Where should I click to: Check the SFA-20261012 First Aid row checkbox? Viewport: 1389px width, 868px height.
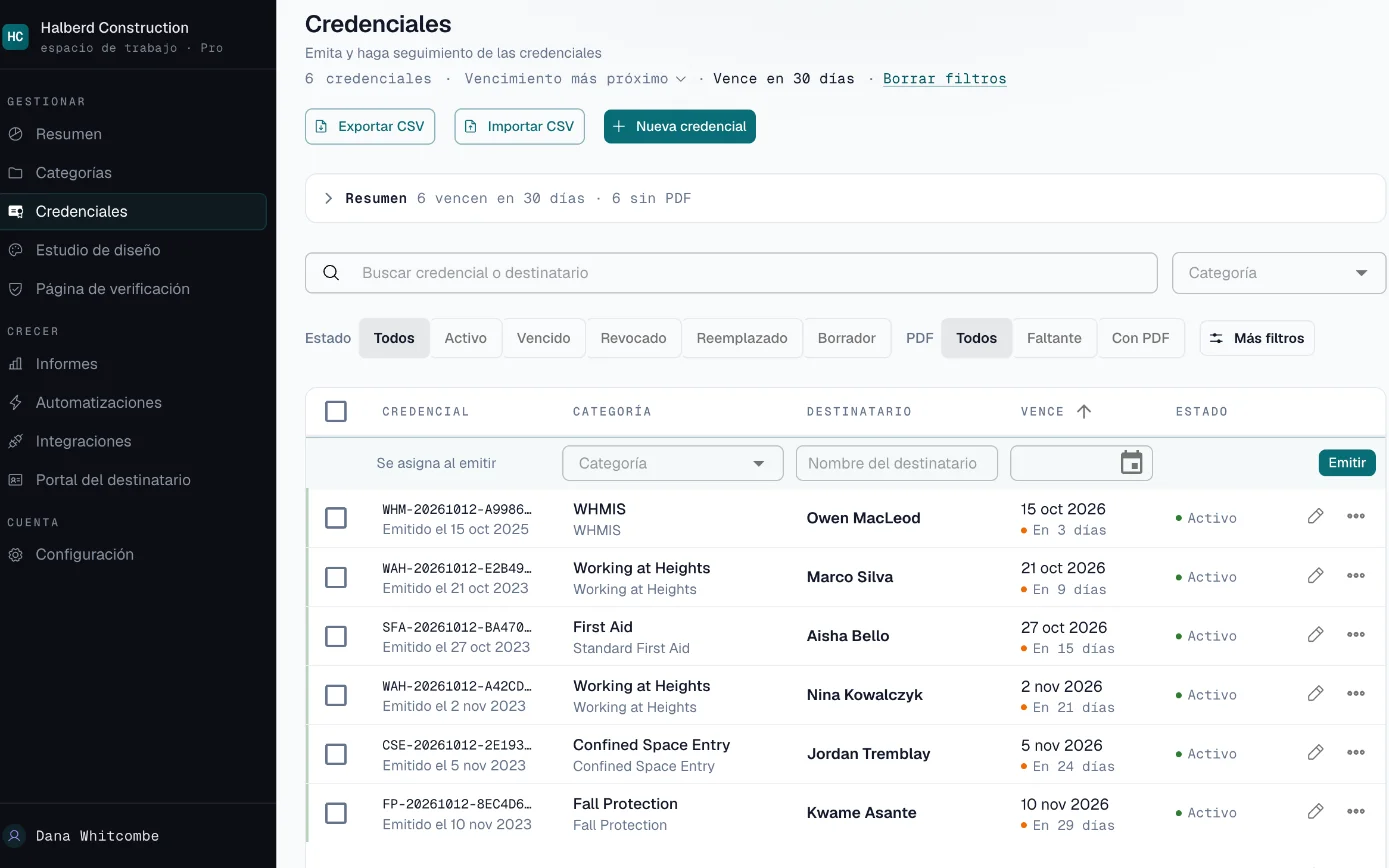pos(336,636)
